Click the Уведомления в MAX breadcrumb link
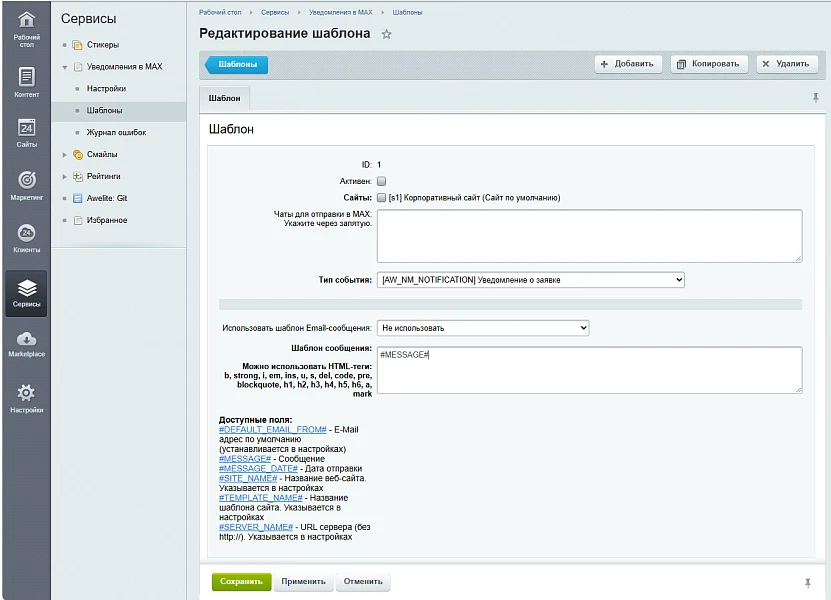Viewport: 831px width, 600px height. (x=341, y=12)
